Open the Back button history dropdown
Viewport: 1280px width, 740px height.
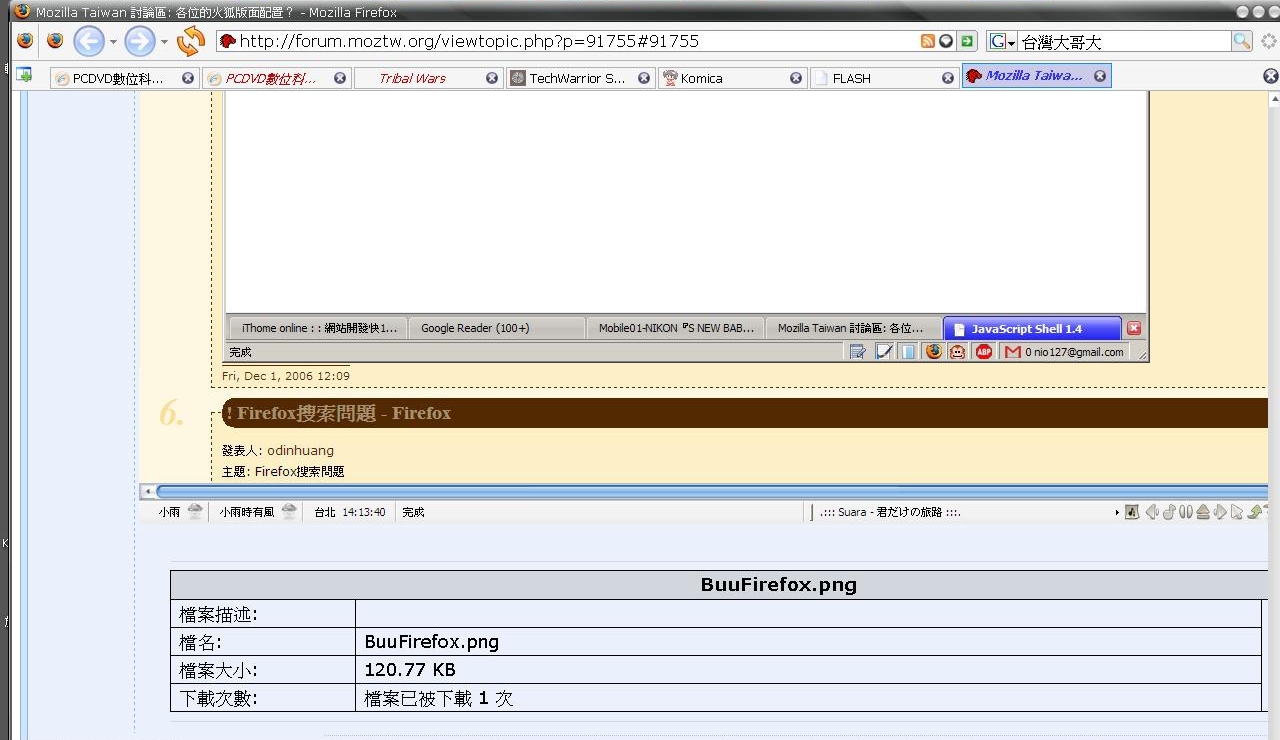click(x=113, y=42)
